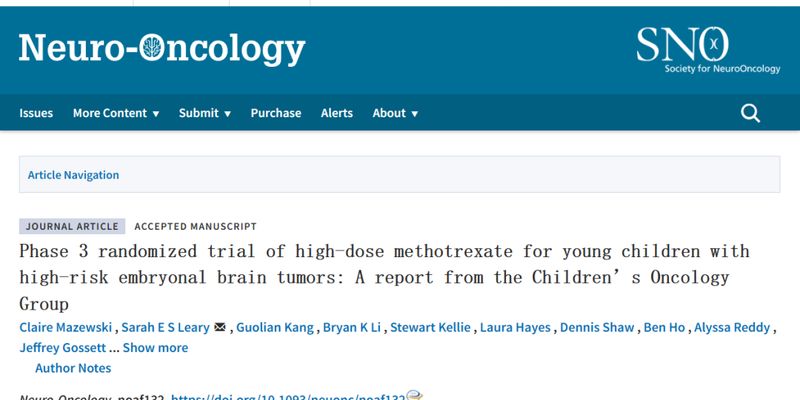Expand the About dropdown menu

(x=395, y=113)
